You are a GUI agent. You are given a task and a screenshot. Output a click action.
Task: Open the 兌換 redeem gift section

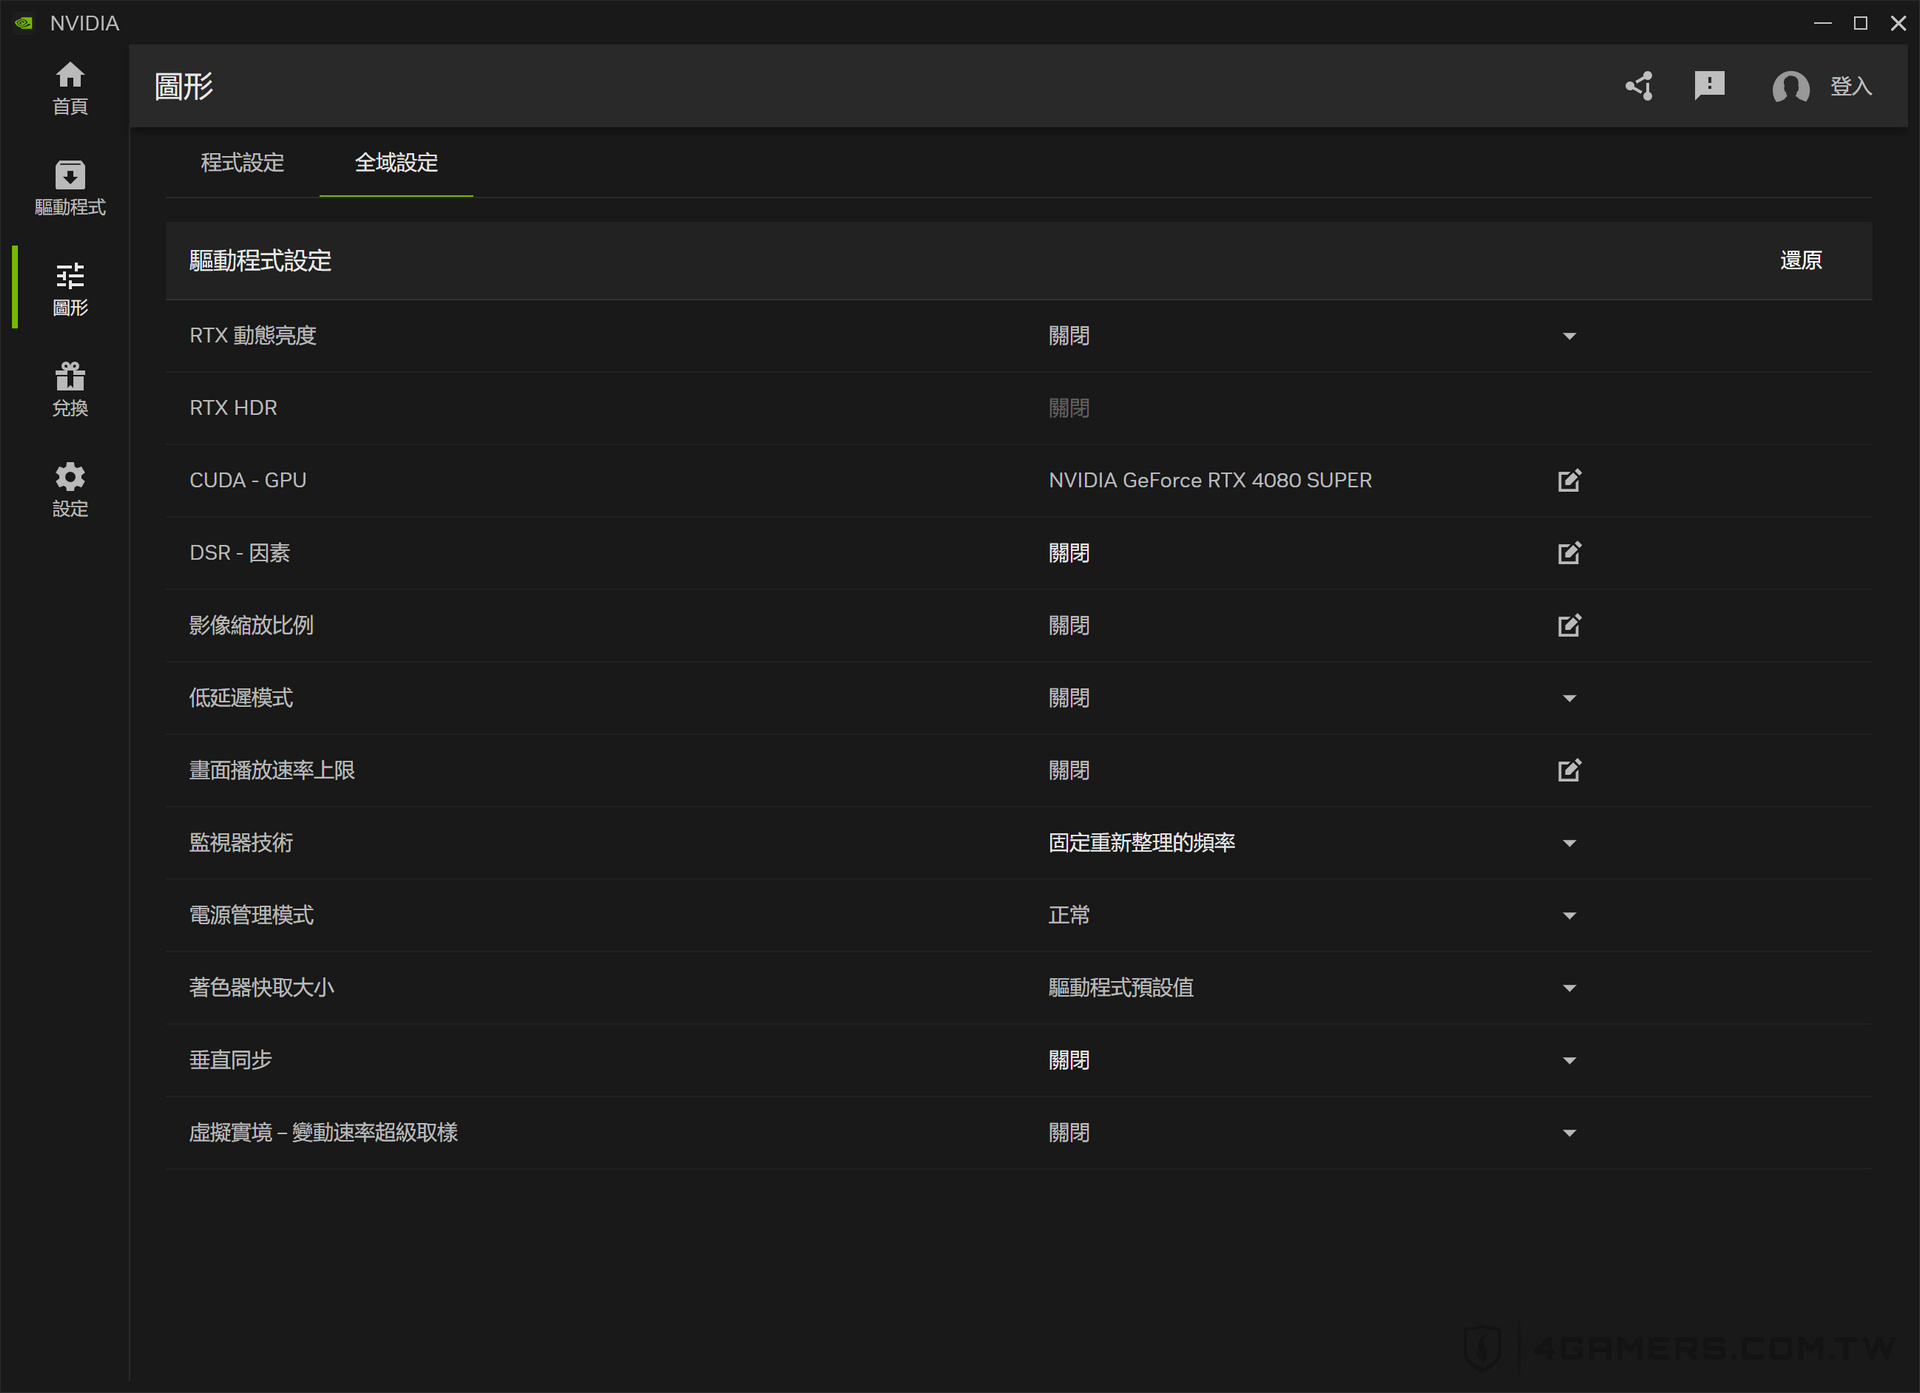click(x=70, y=389)
